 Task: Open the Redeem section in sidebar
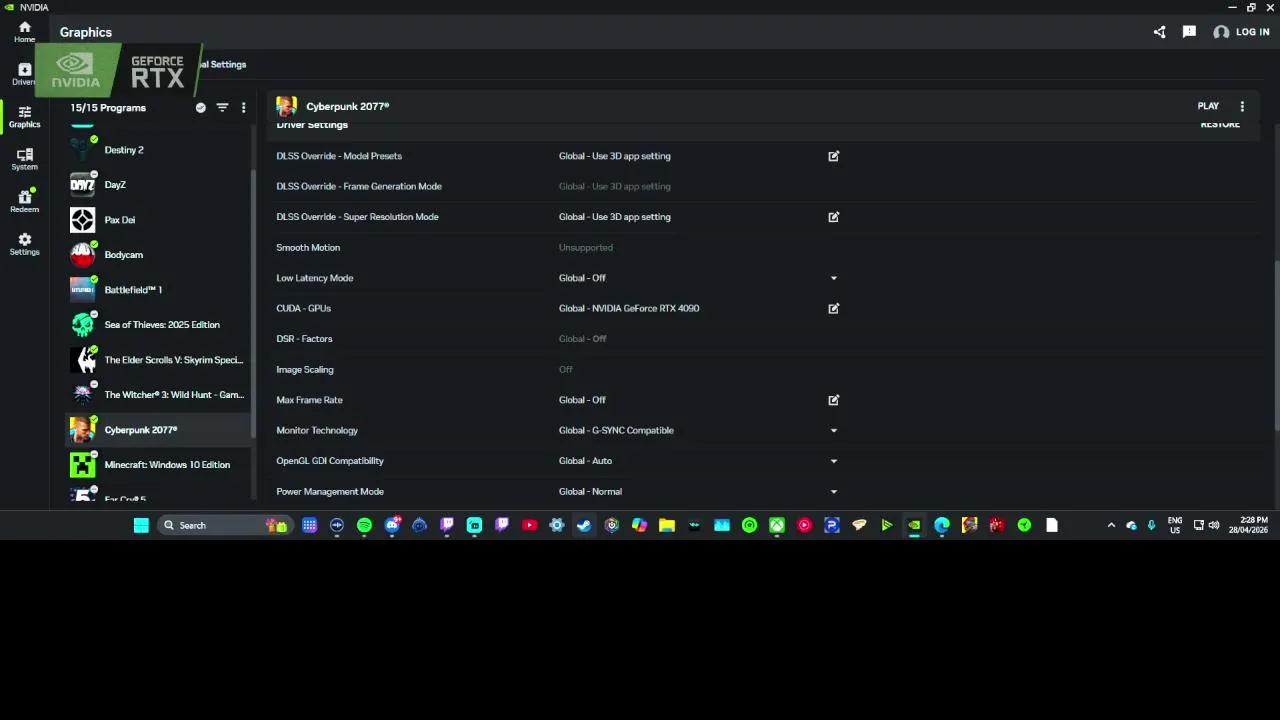coord(24,201)
